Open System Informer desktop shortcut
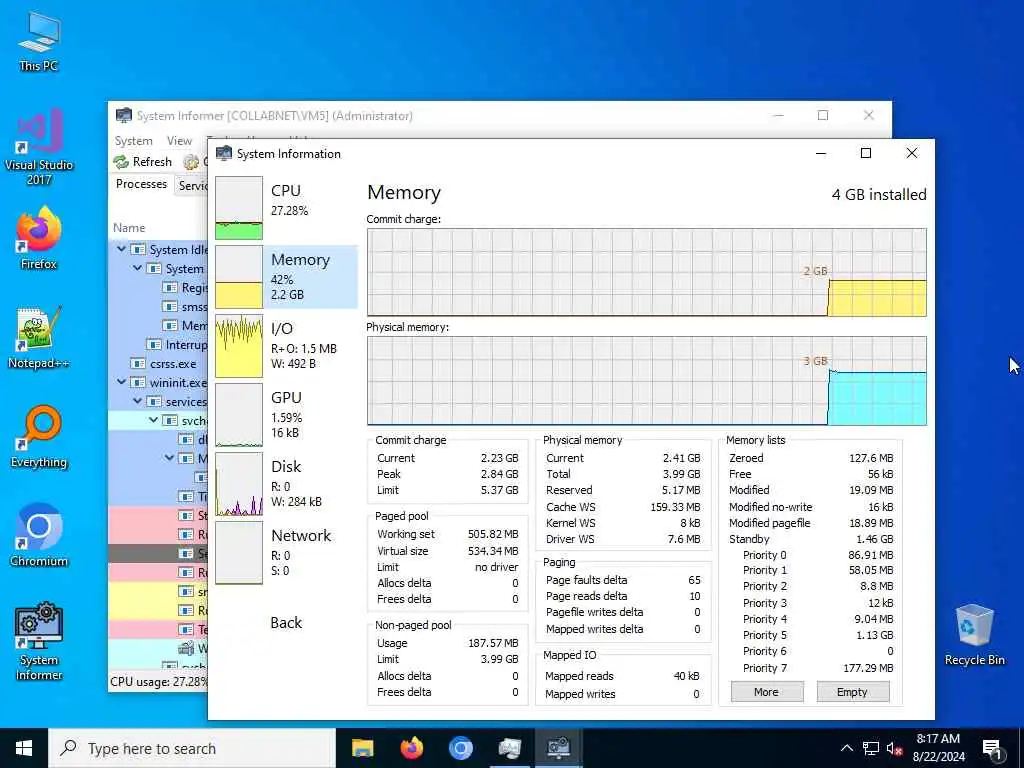1024x768 pixels. pos(39,641)
